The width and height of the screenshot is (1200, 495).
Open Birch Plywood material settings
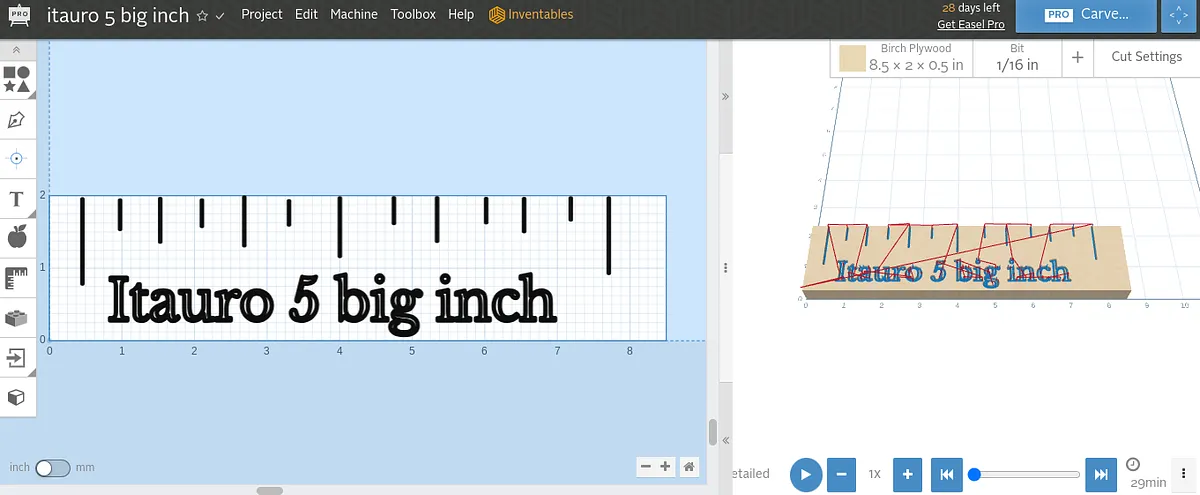click(x=902, y=58)
